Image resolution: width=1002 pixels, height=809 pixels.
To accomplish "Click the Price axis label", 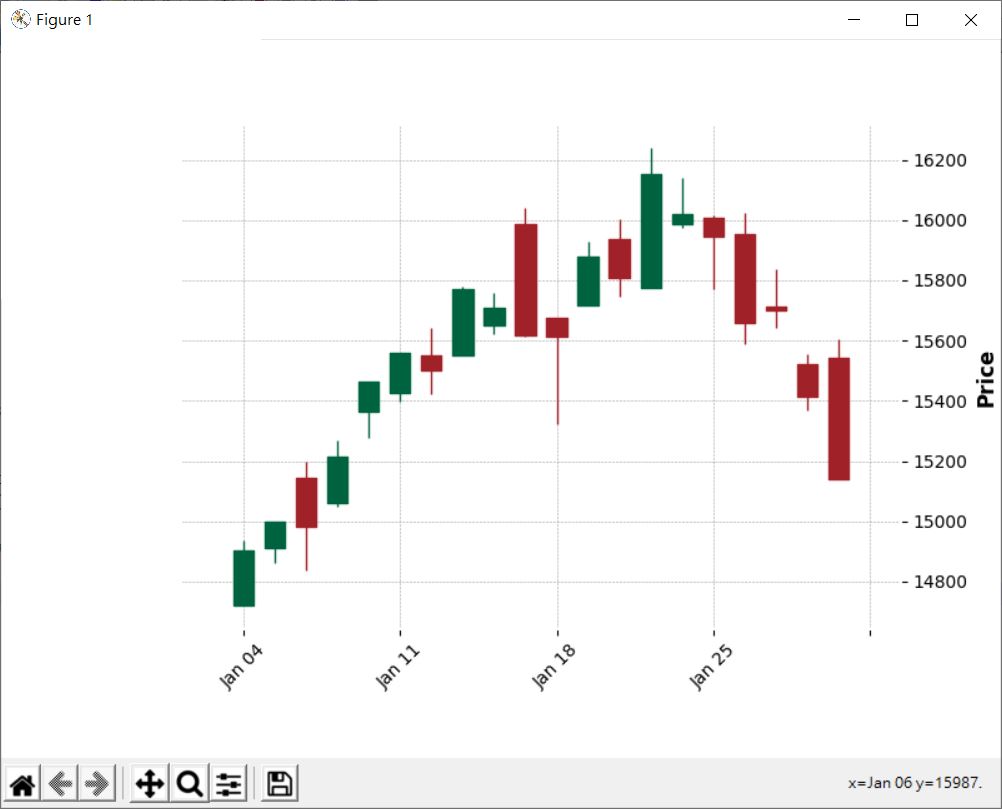I will pos(986,380).
